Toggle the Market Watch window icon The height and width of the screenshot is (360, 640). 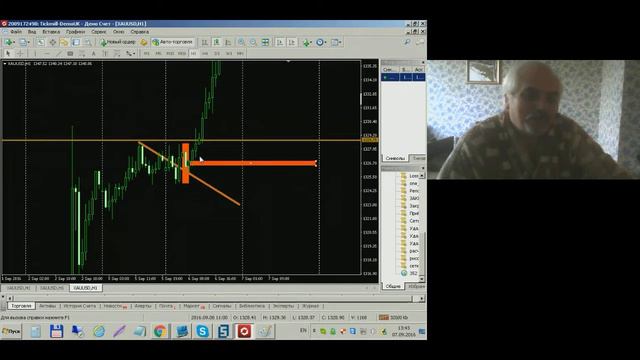41,42
